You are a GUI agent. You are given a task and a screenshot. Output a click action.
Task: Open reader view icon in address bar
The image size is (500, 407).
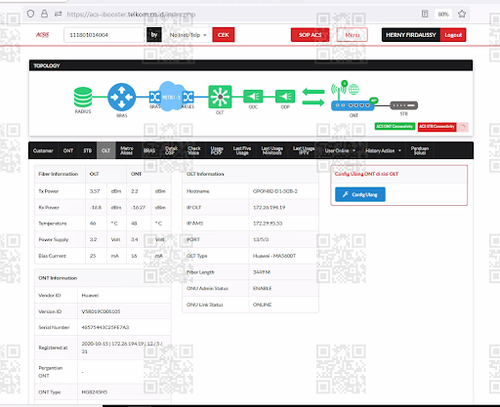click(x=425, y=14)
